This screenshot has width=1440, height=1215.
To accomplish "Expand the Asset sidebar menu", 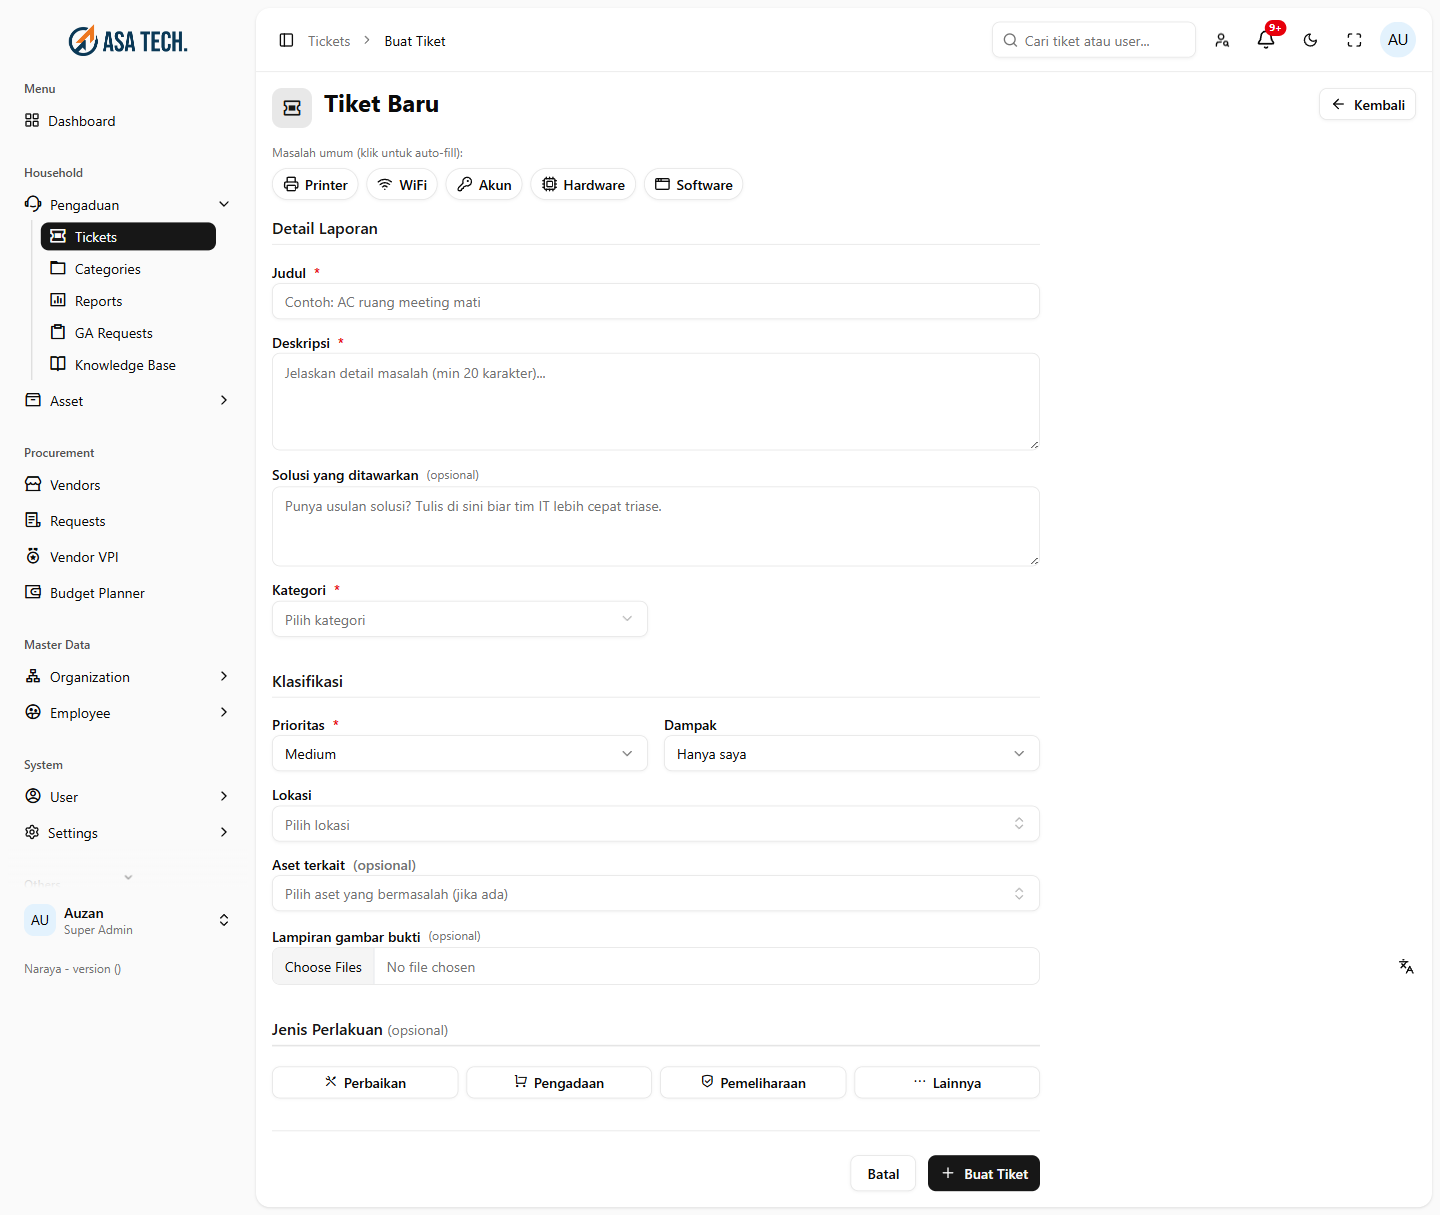I will [x=126, y=400].
